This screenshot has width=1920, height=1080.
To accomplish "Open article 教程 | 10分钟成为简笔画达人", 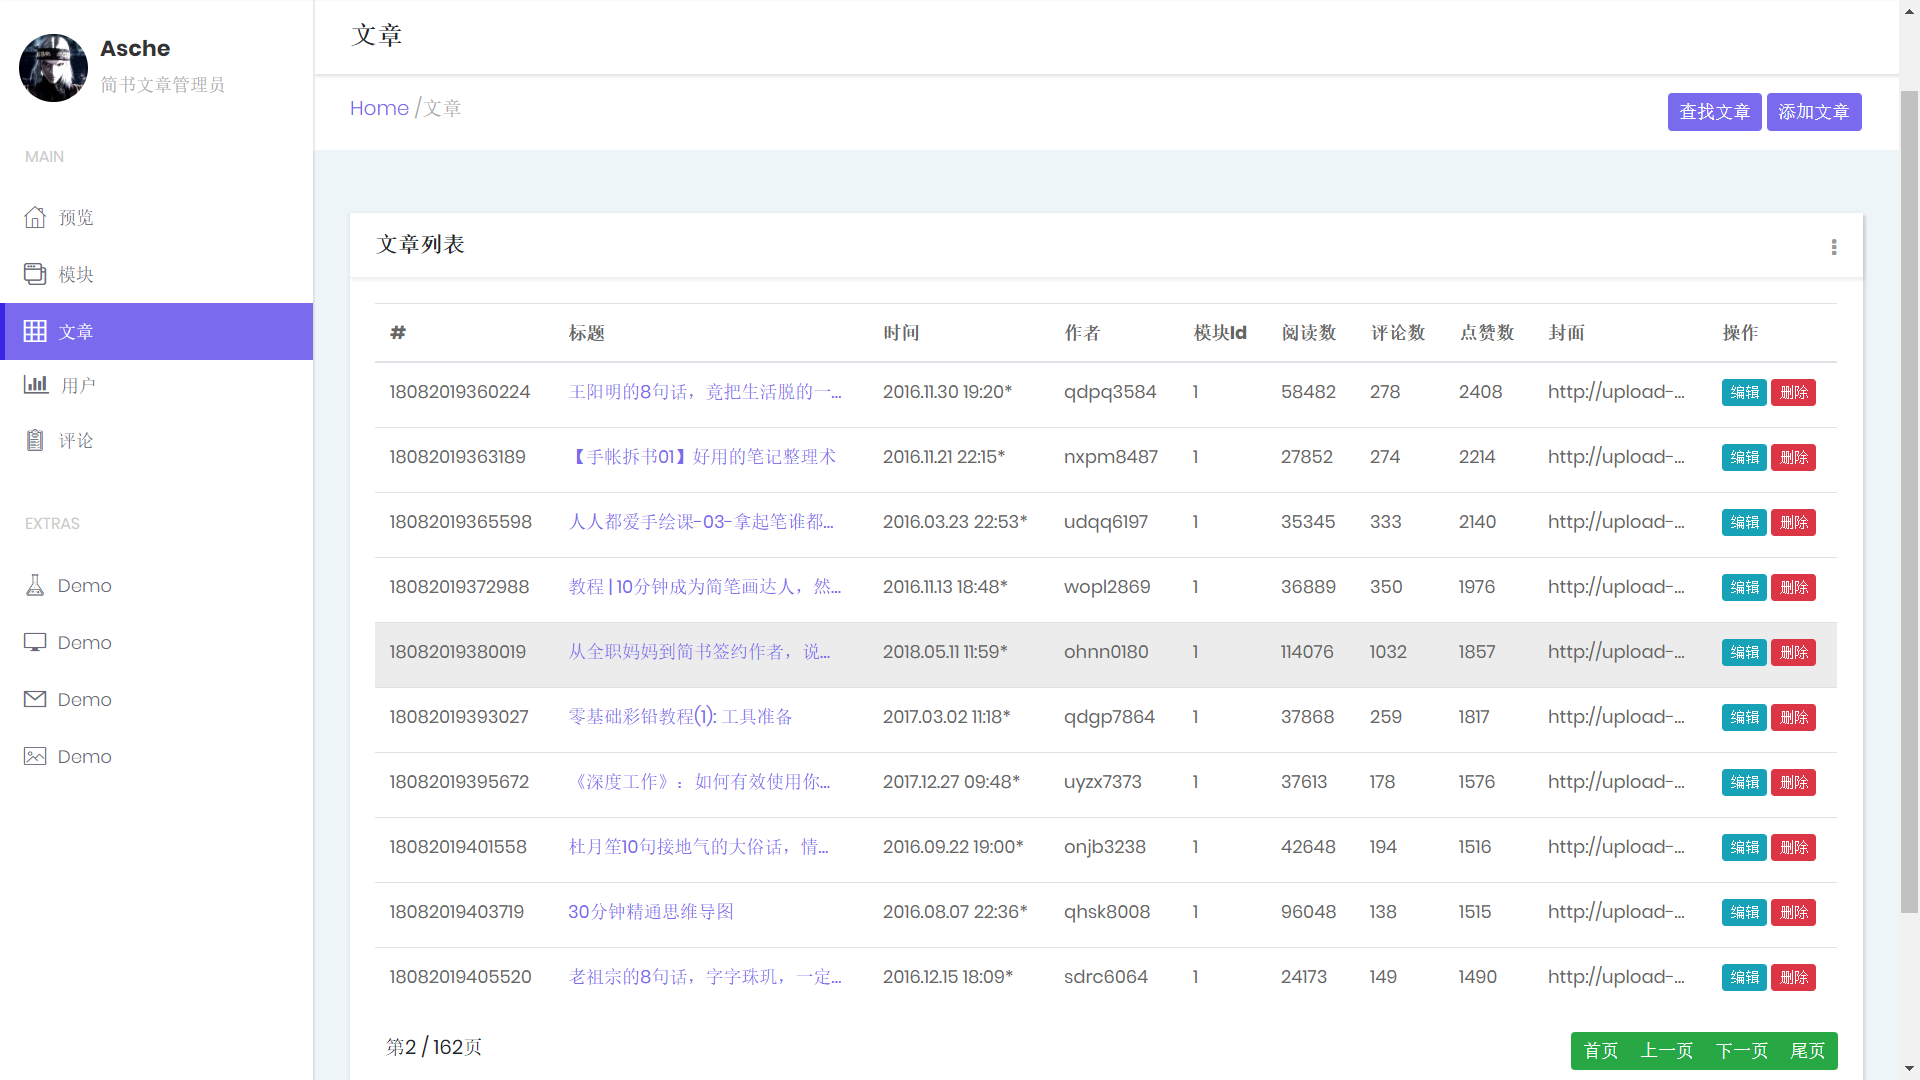I will coord(705,587).
